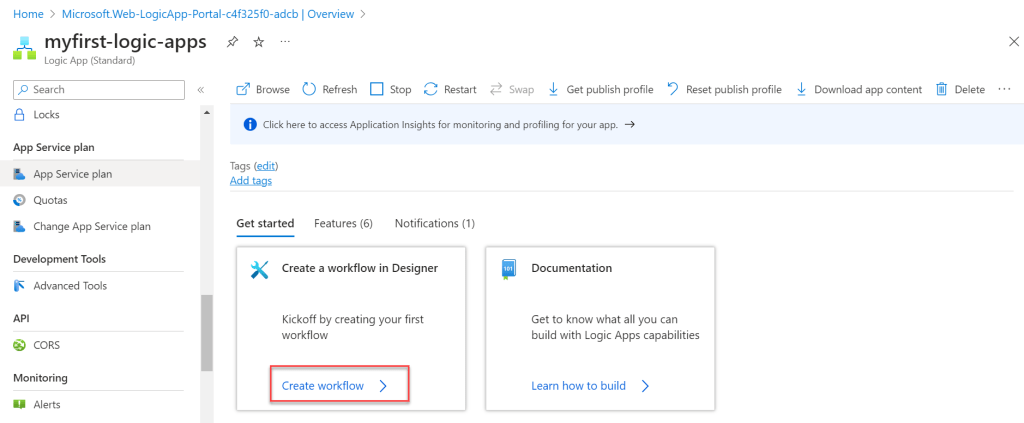Viewport: 1024px width, 423px height.
Task: Click the Locks padlock icon
Action: [20, 115]
